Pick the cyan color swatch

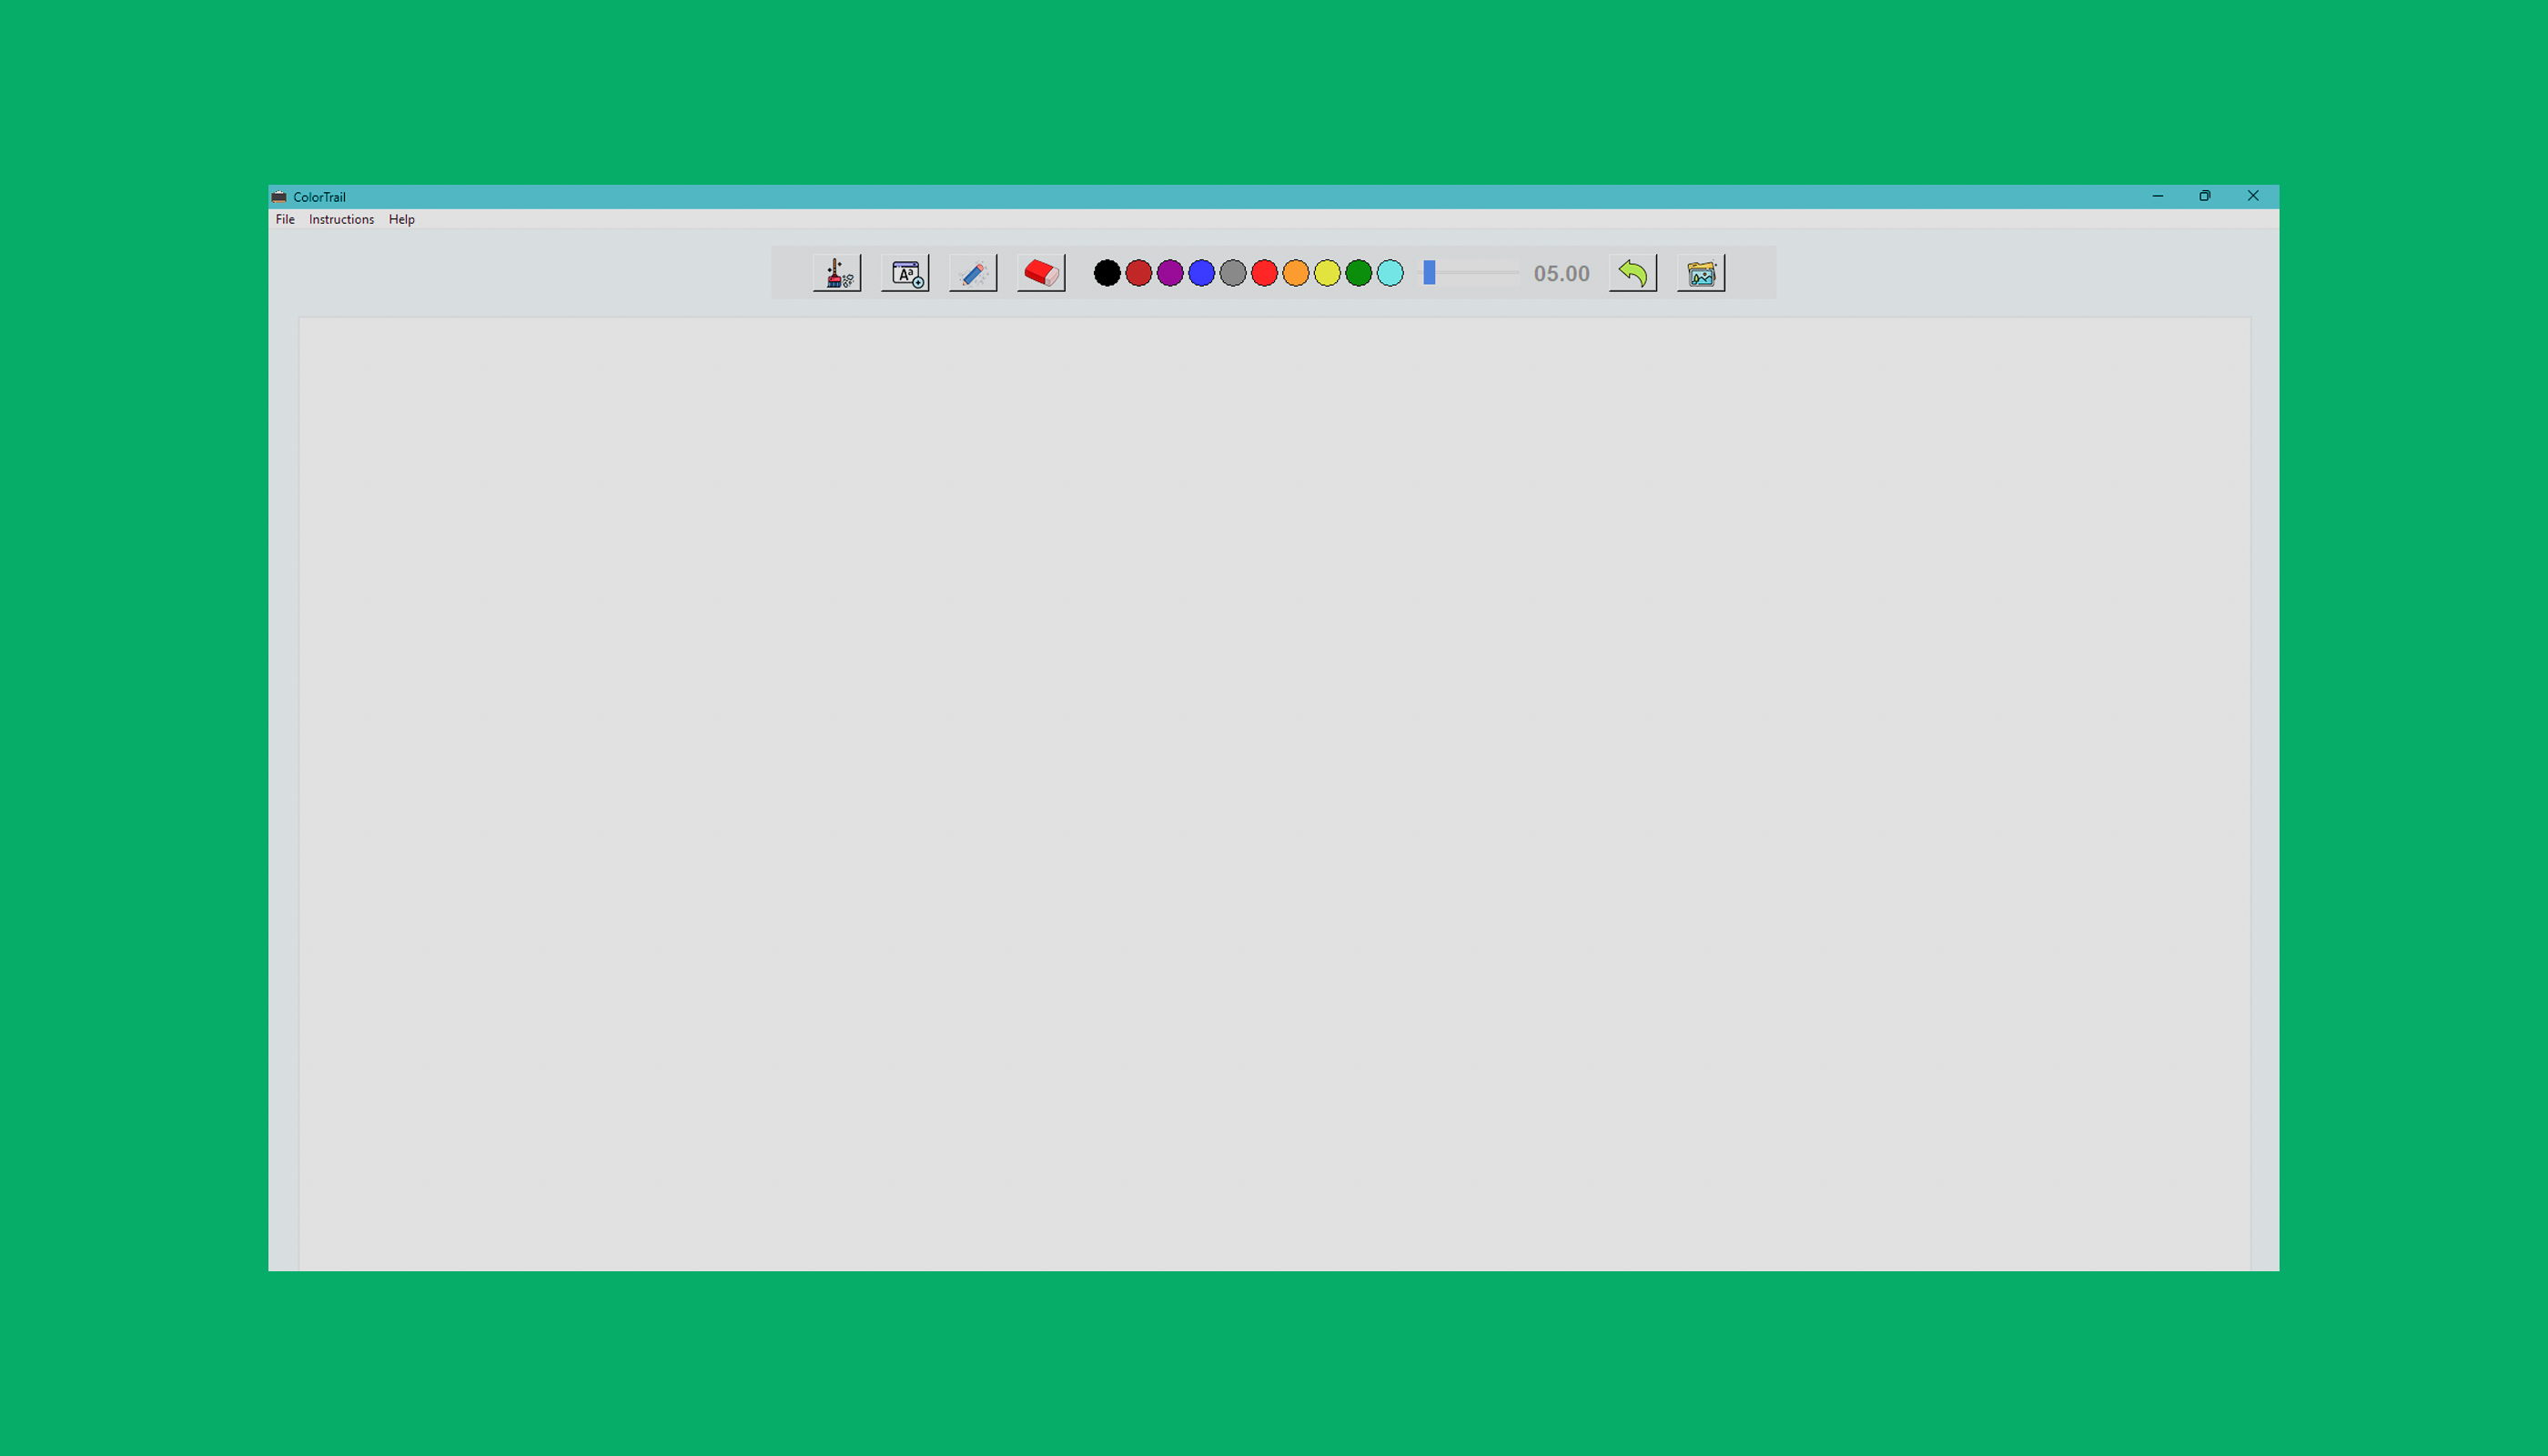coord(1390,273)
